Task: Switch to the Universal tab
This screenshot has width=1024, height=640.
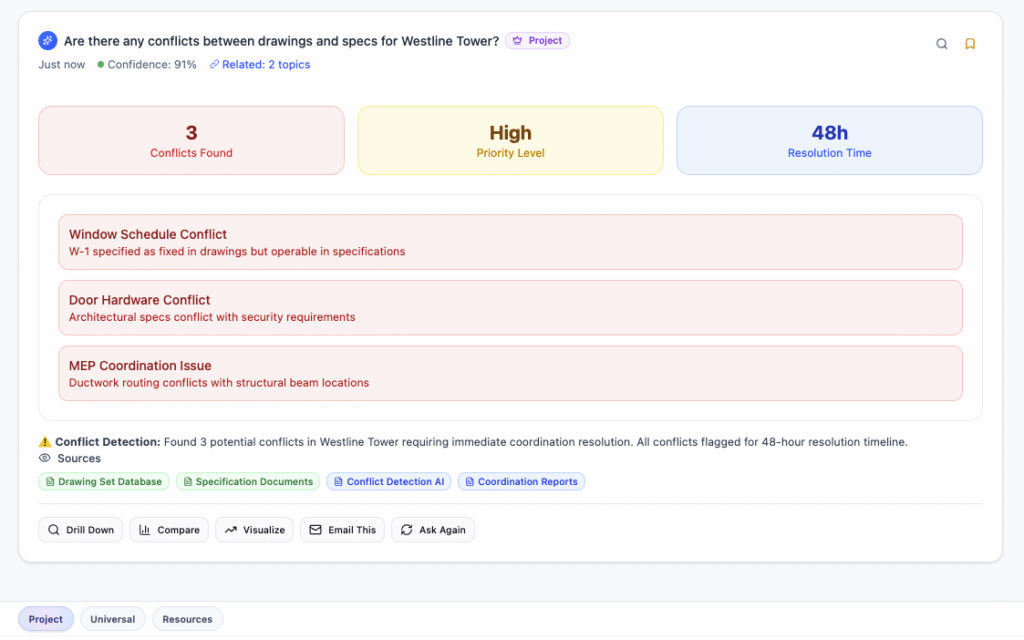Action: (113, 619)
